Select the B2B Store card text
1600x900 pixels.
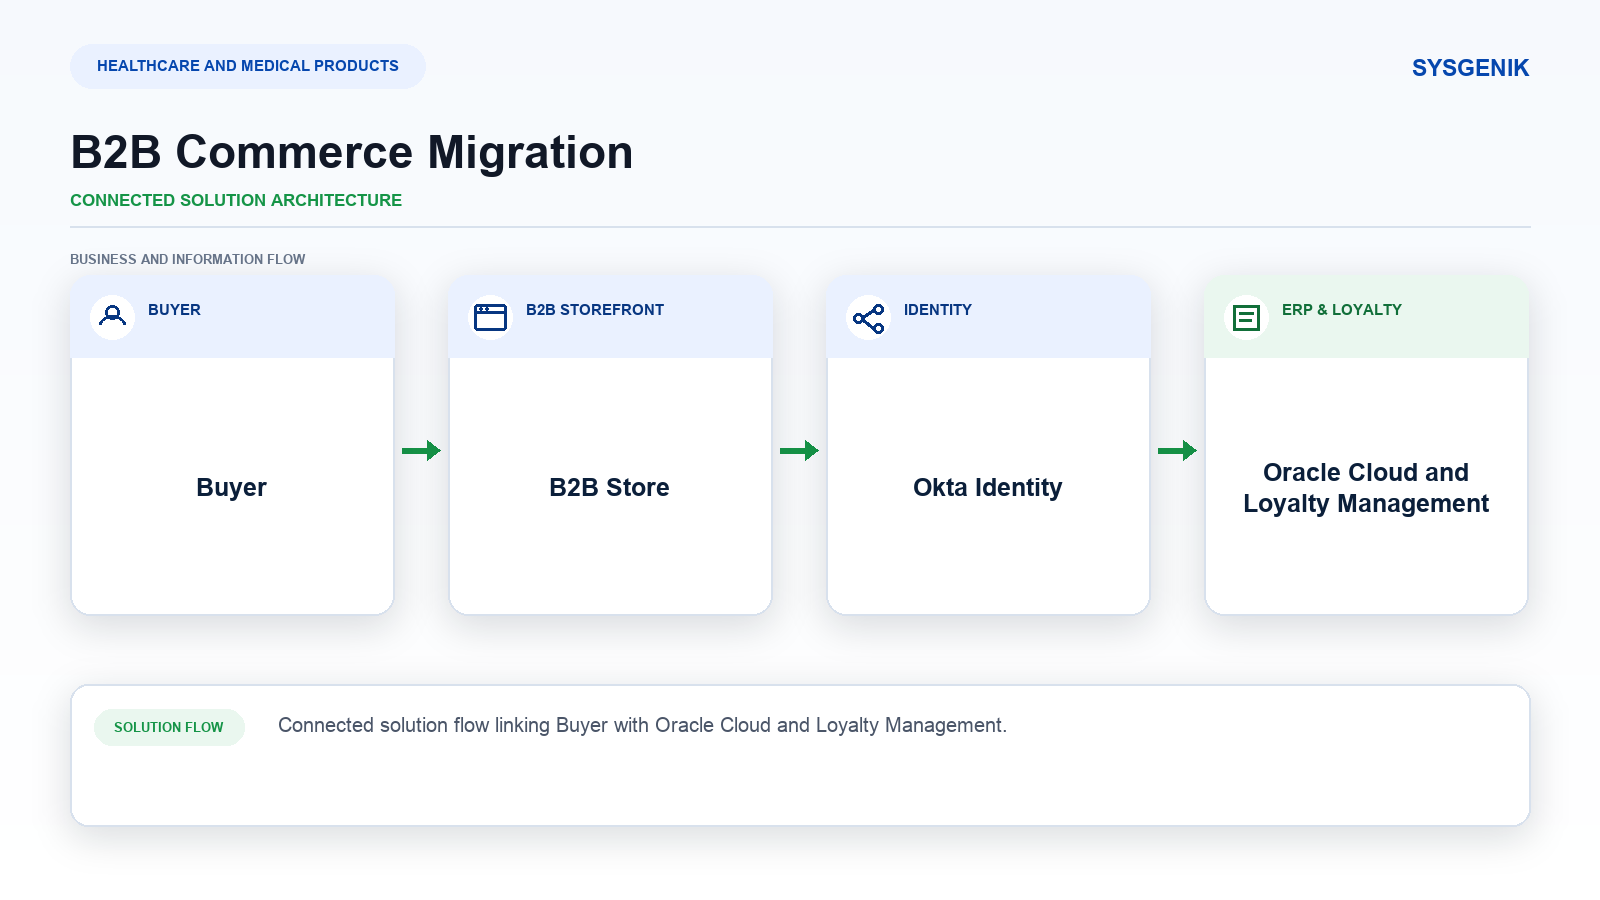610,487
